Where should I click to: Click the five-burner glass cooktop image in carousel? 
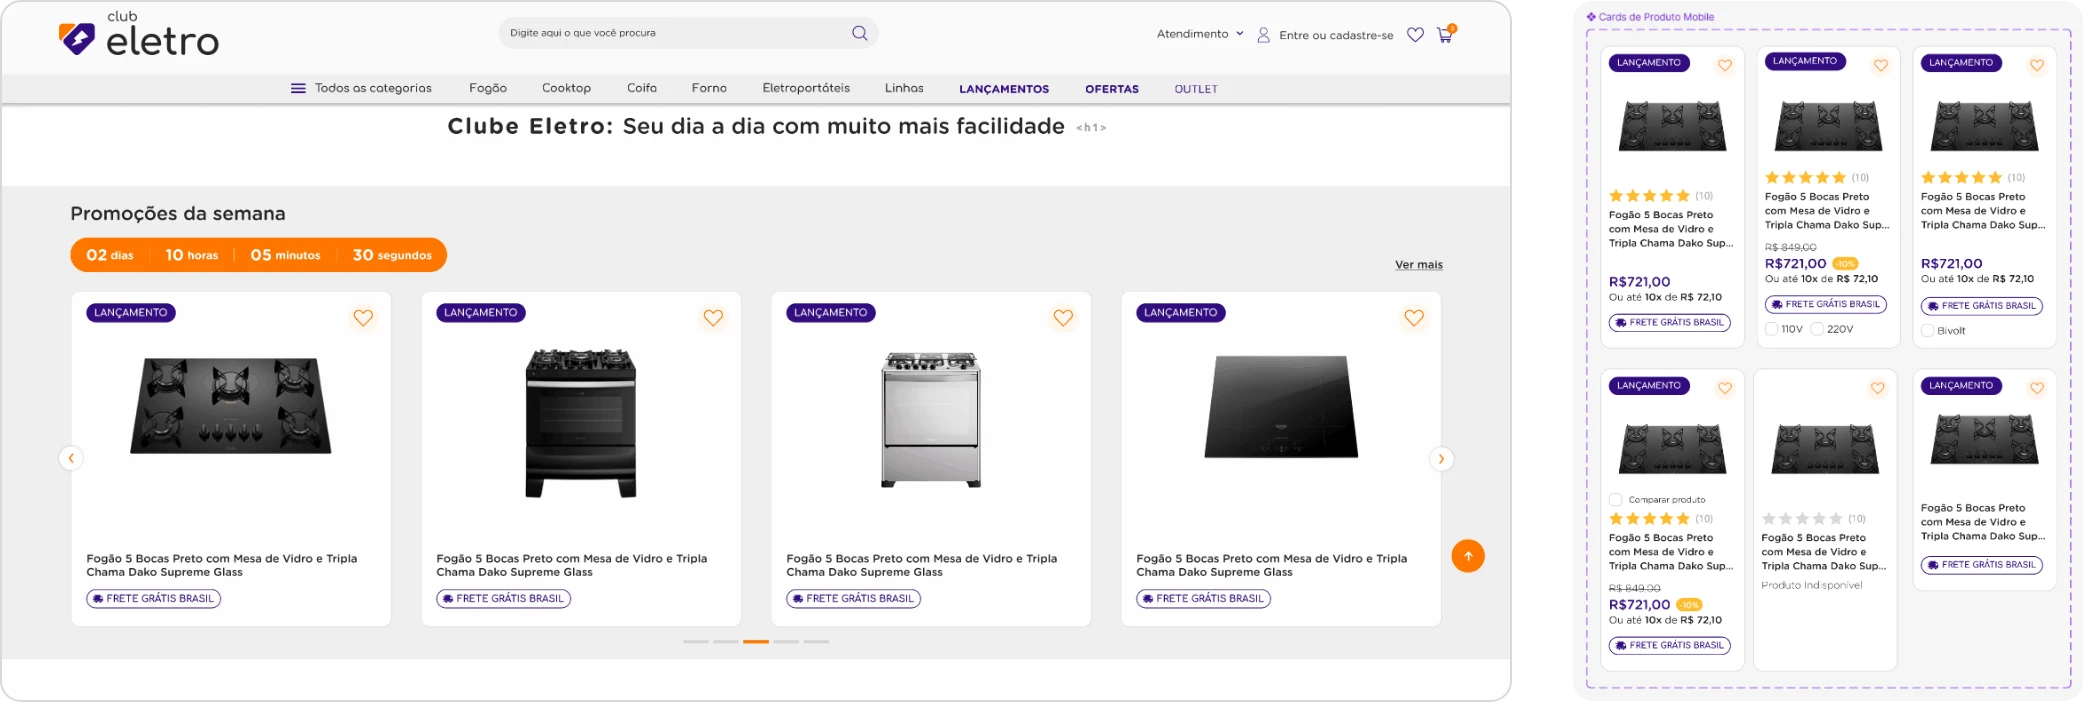click(231, 405)
